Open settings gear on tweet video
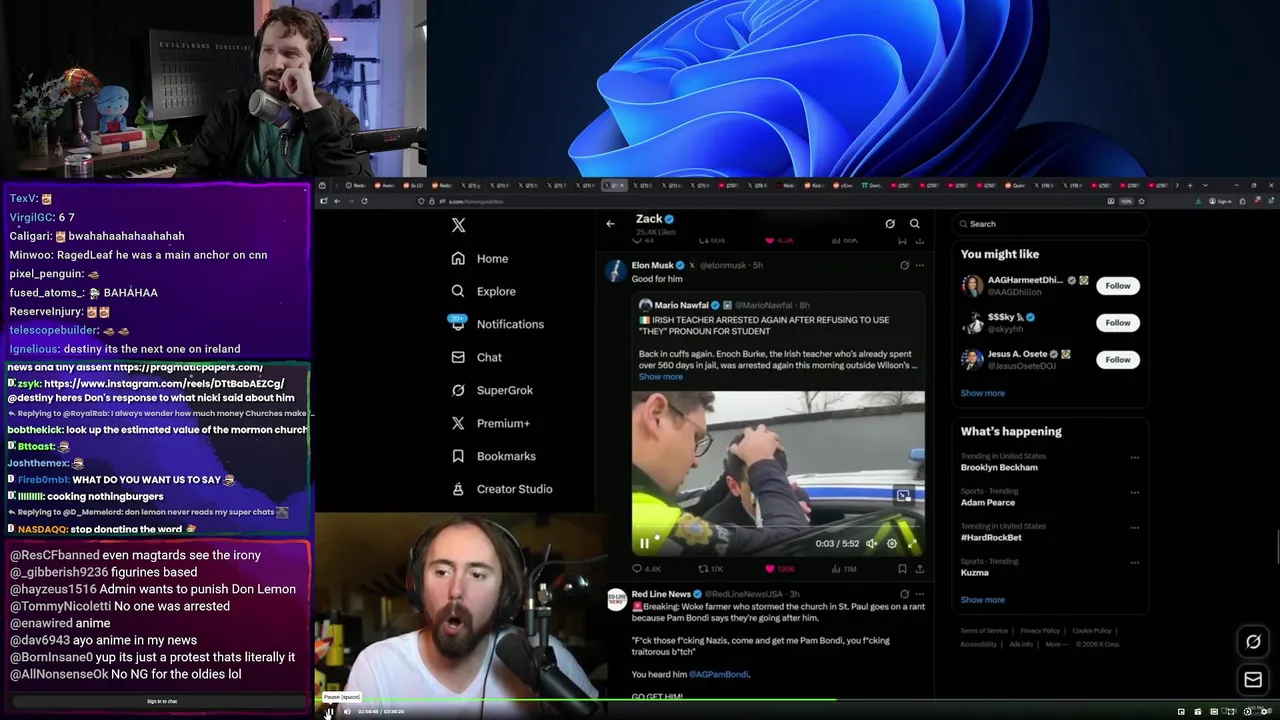 click(892, 544)
